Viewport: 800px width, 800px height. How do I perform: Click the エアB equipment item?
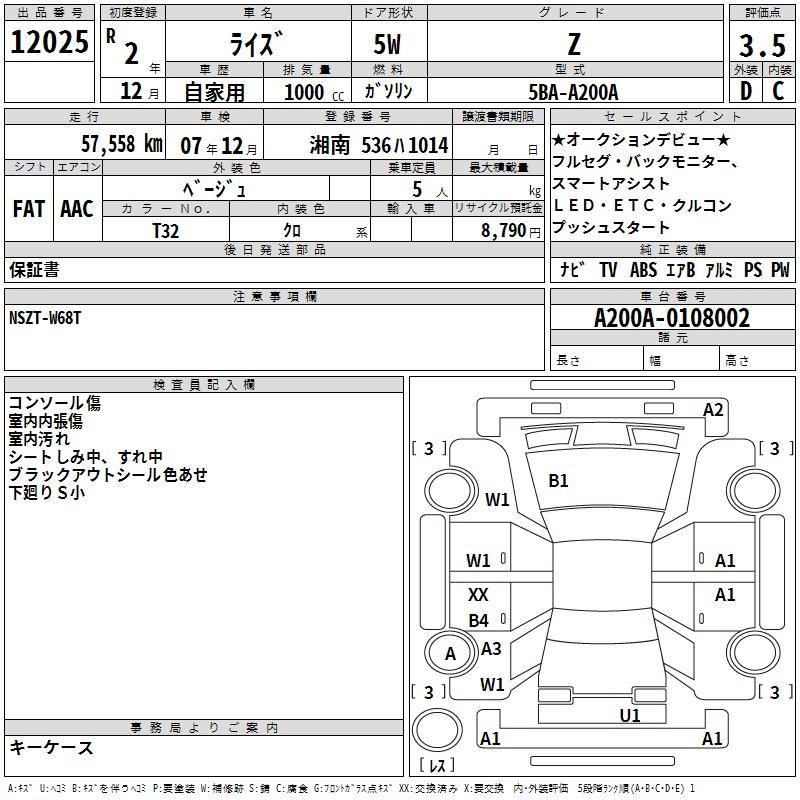681,269
